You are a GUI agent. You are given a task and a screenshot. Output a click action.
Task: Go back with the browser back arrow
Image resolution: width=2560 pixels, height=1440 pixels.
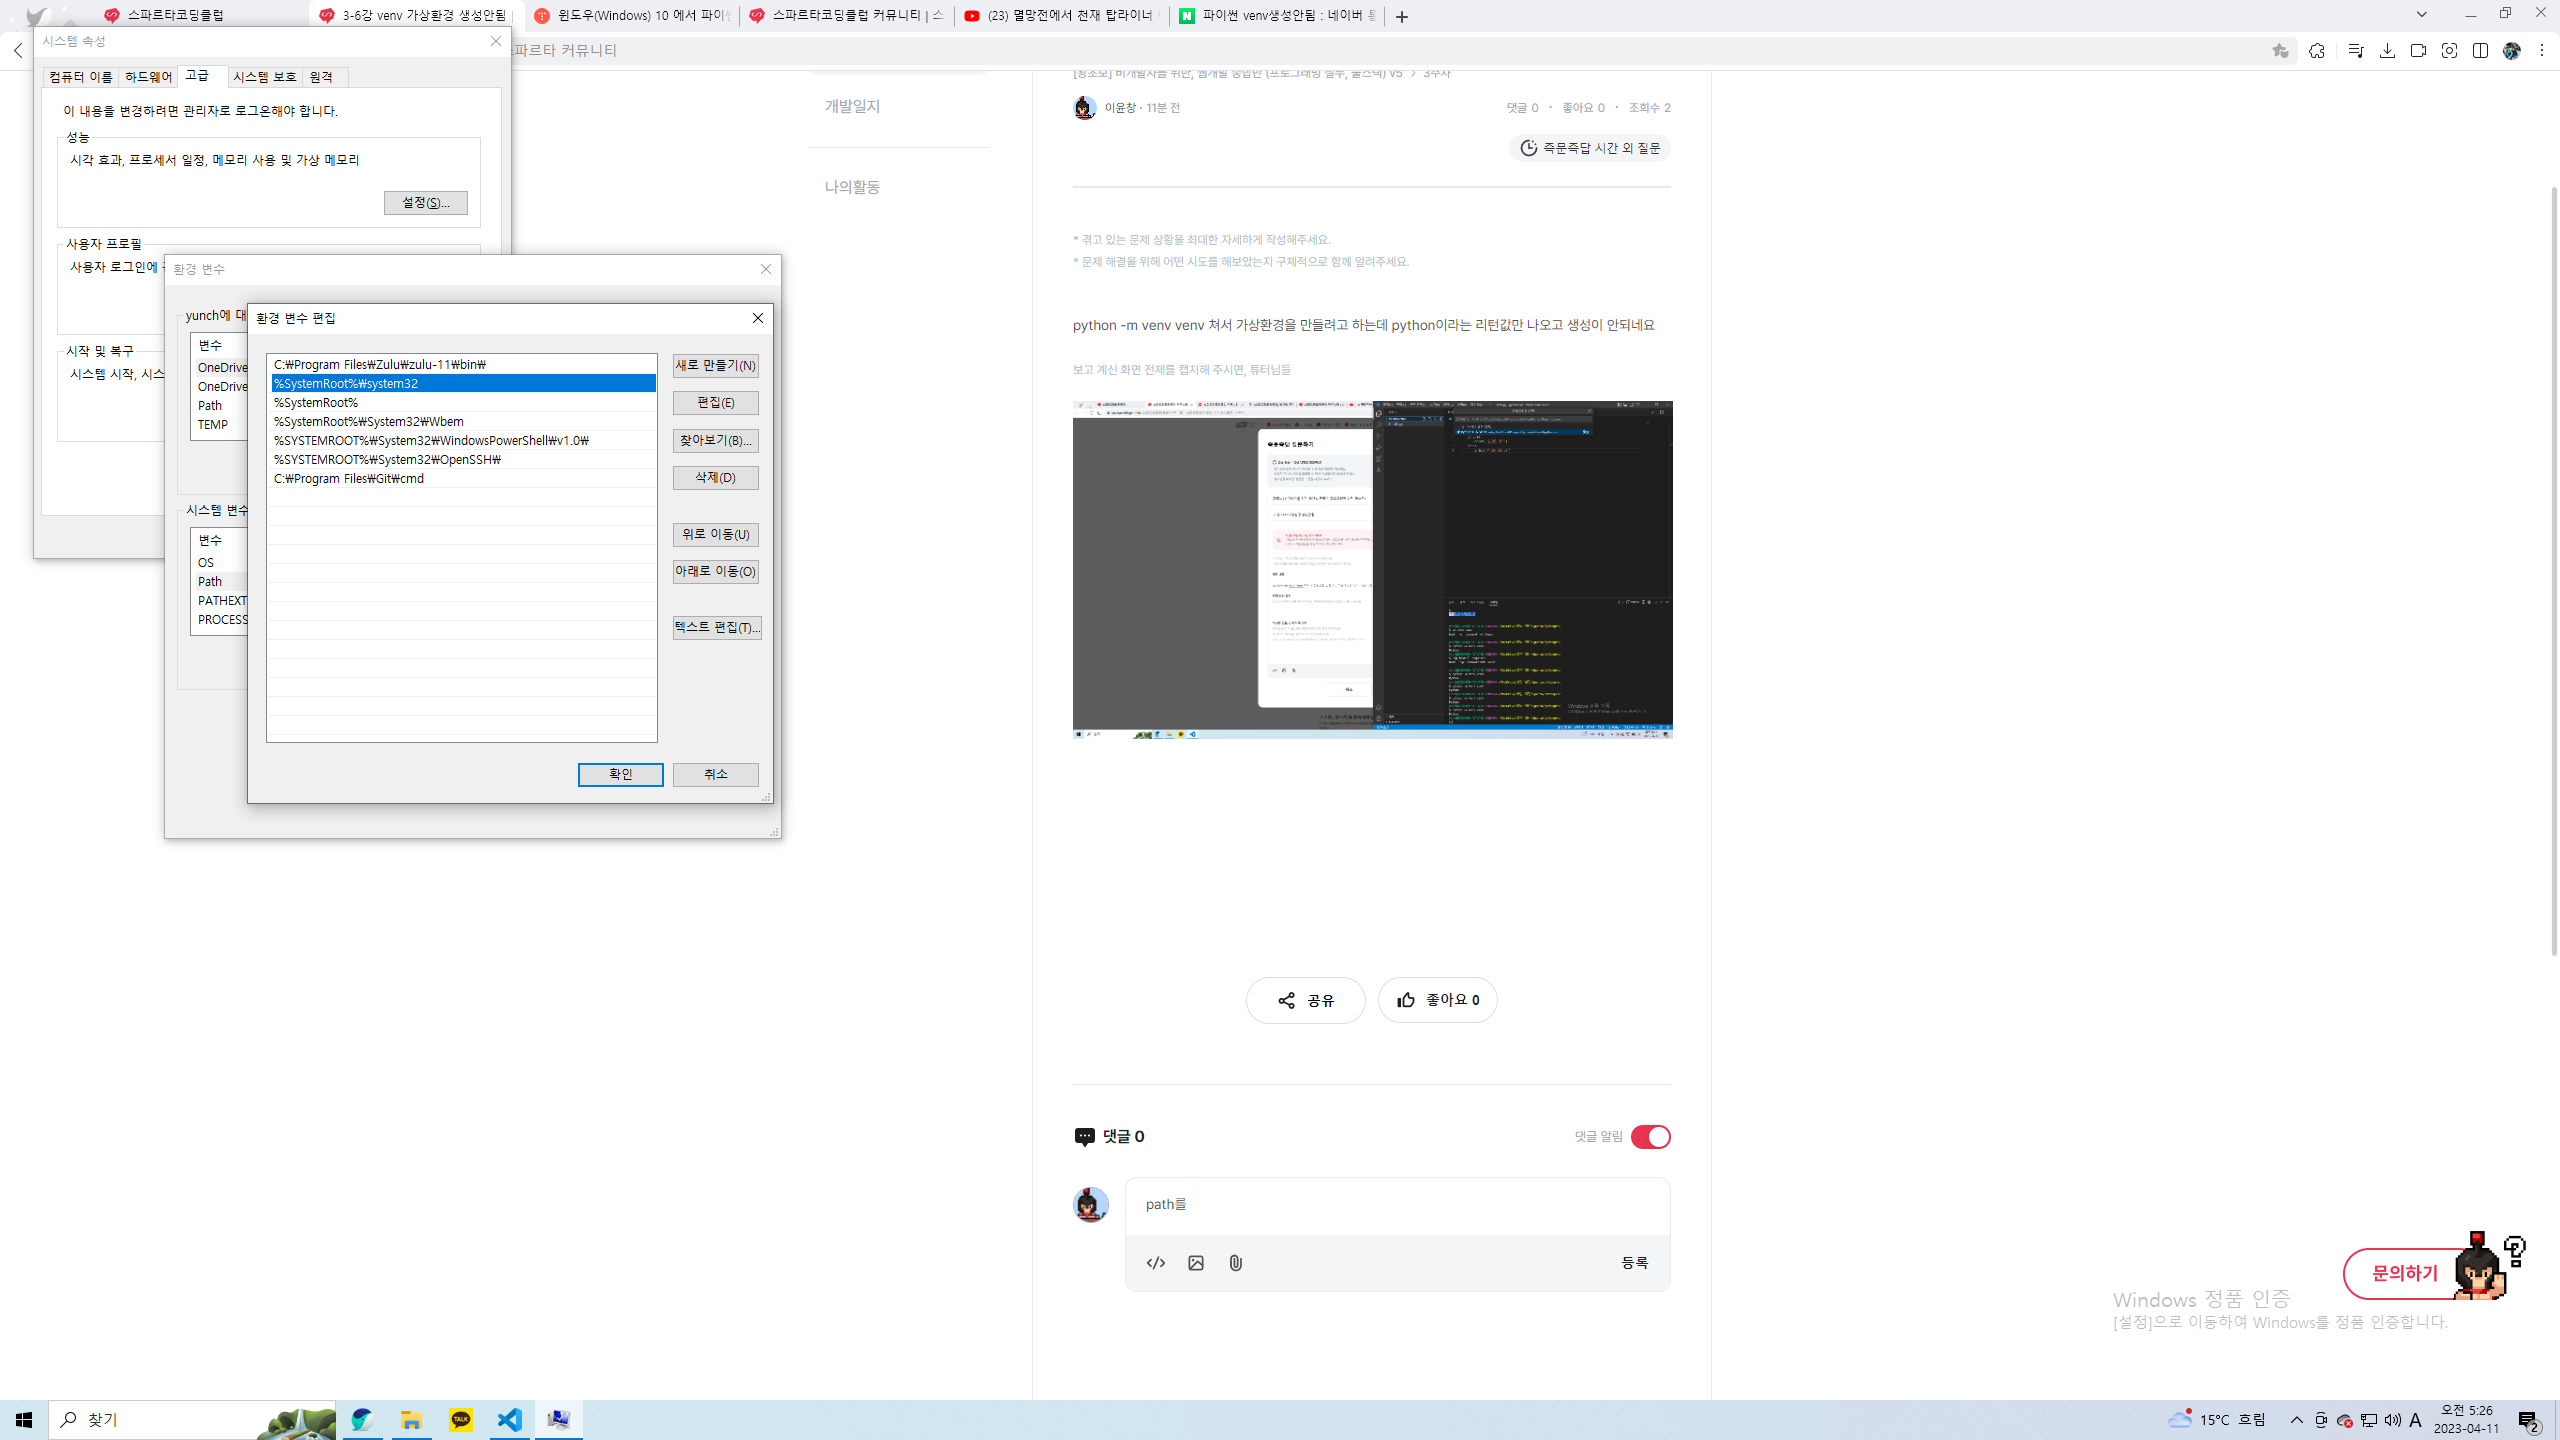pyautogui.click(x=18, y=50)
